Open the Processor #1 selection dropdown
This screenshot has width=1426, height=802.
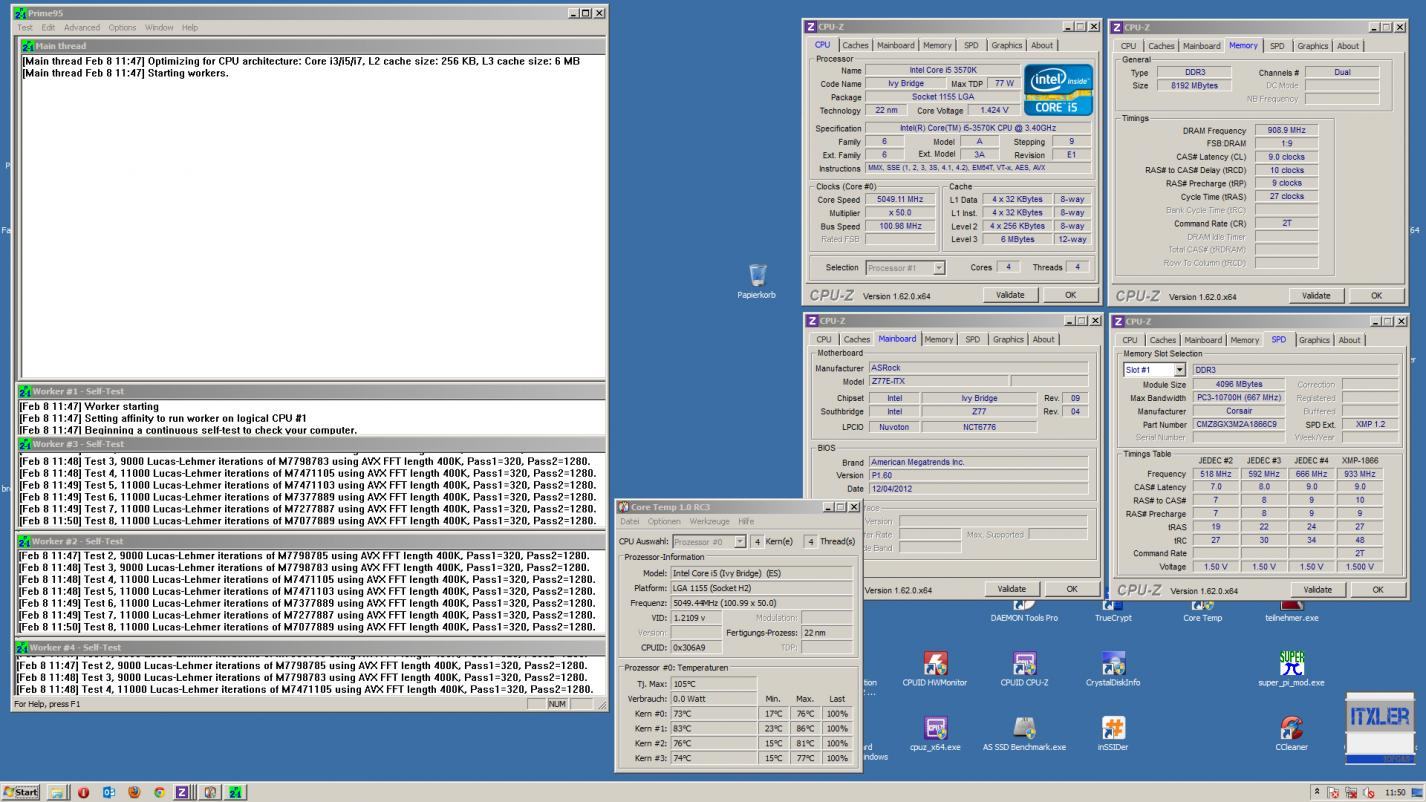tap(938, 268)
